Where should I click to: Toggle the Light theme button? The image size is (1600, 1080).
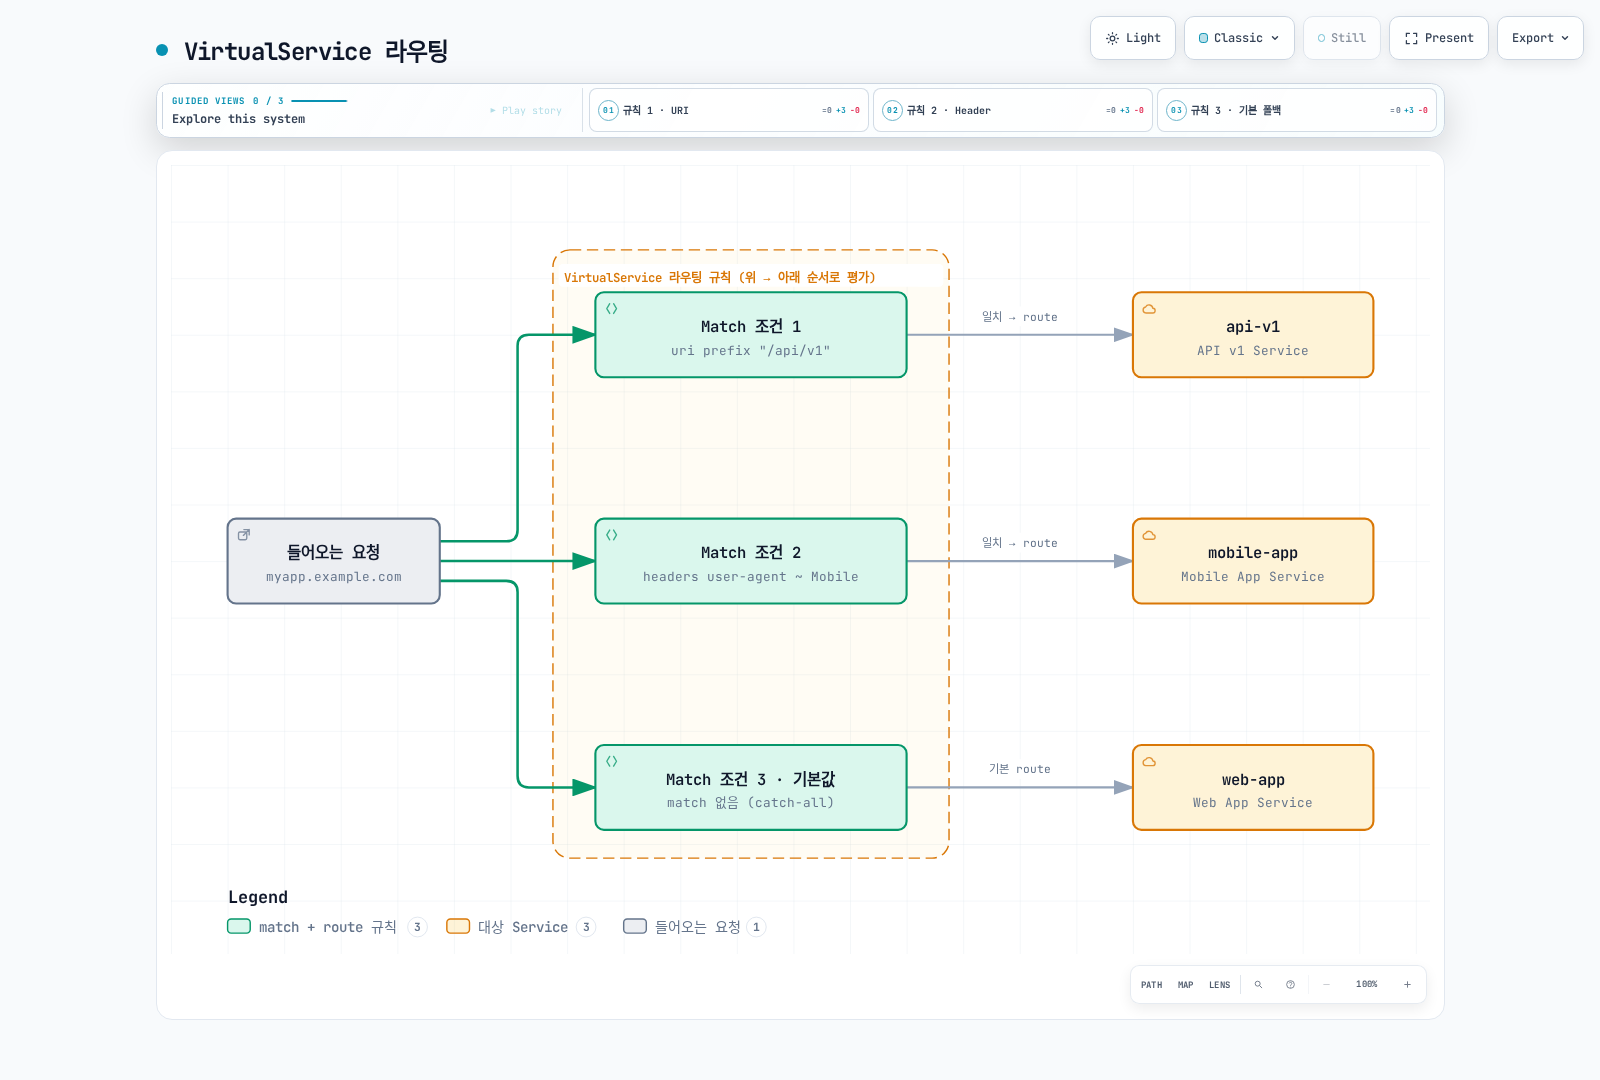pos(1133,38)
